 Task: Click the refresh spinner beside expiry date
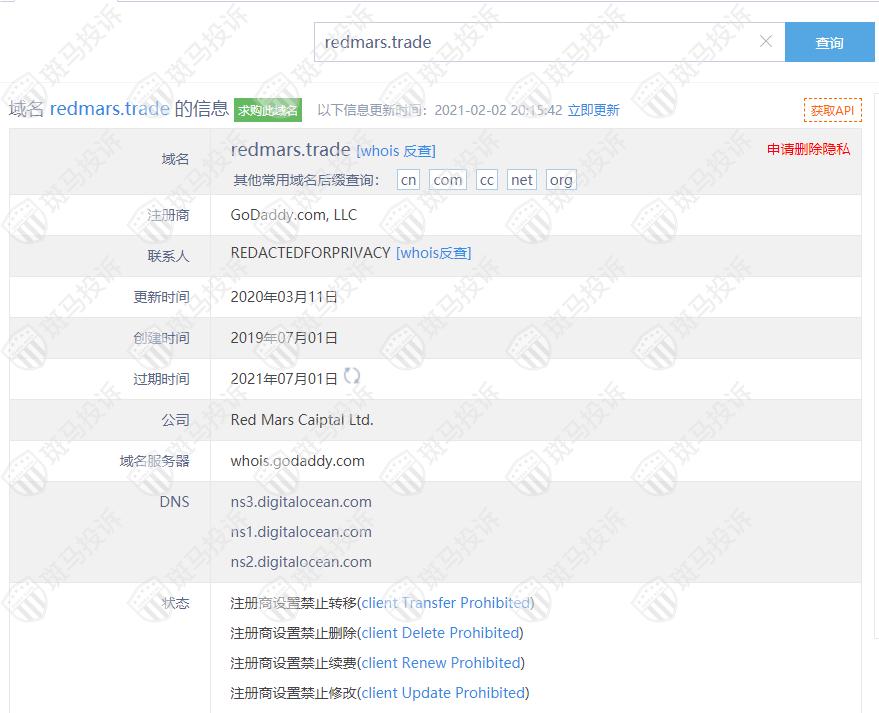(351, 376)
